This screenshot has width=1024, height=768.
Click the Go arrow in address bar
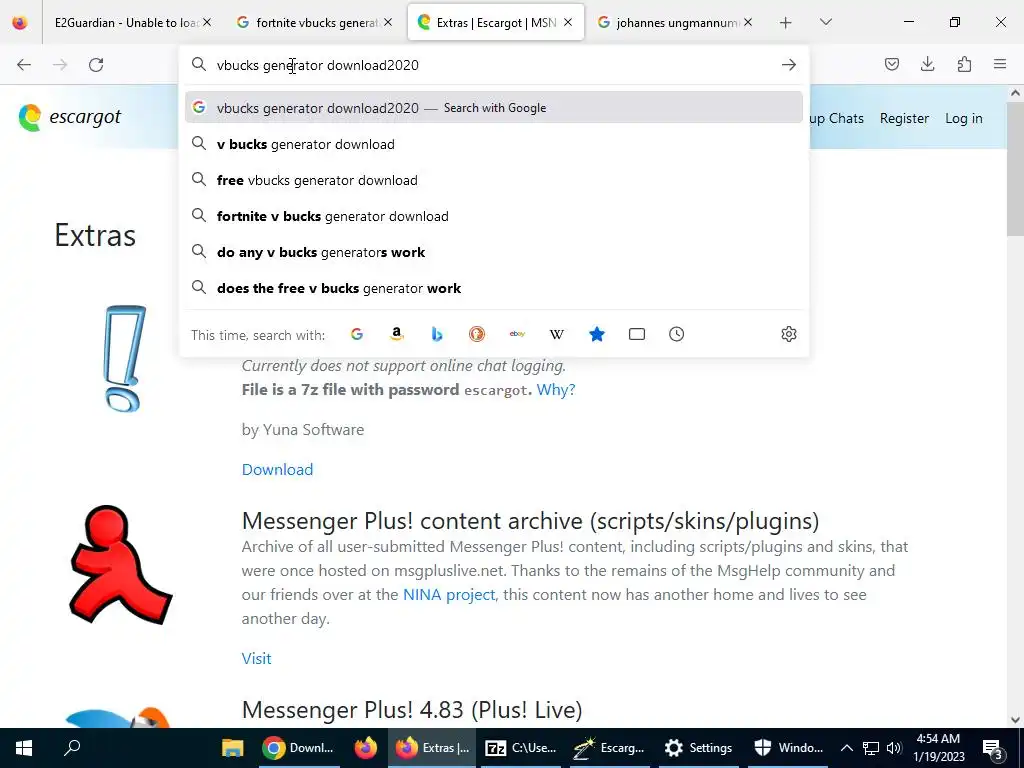point(789,65)
